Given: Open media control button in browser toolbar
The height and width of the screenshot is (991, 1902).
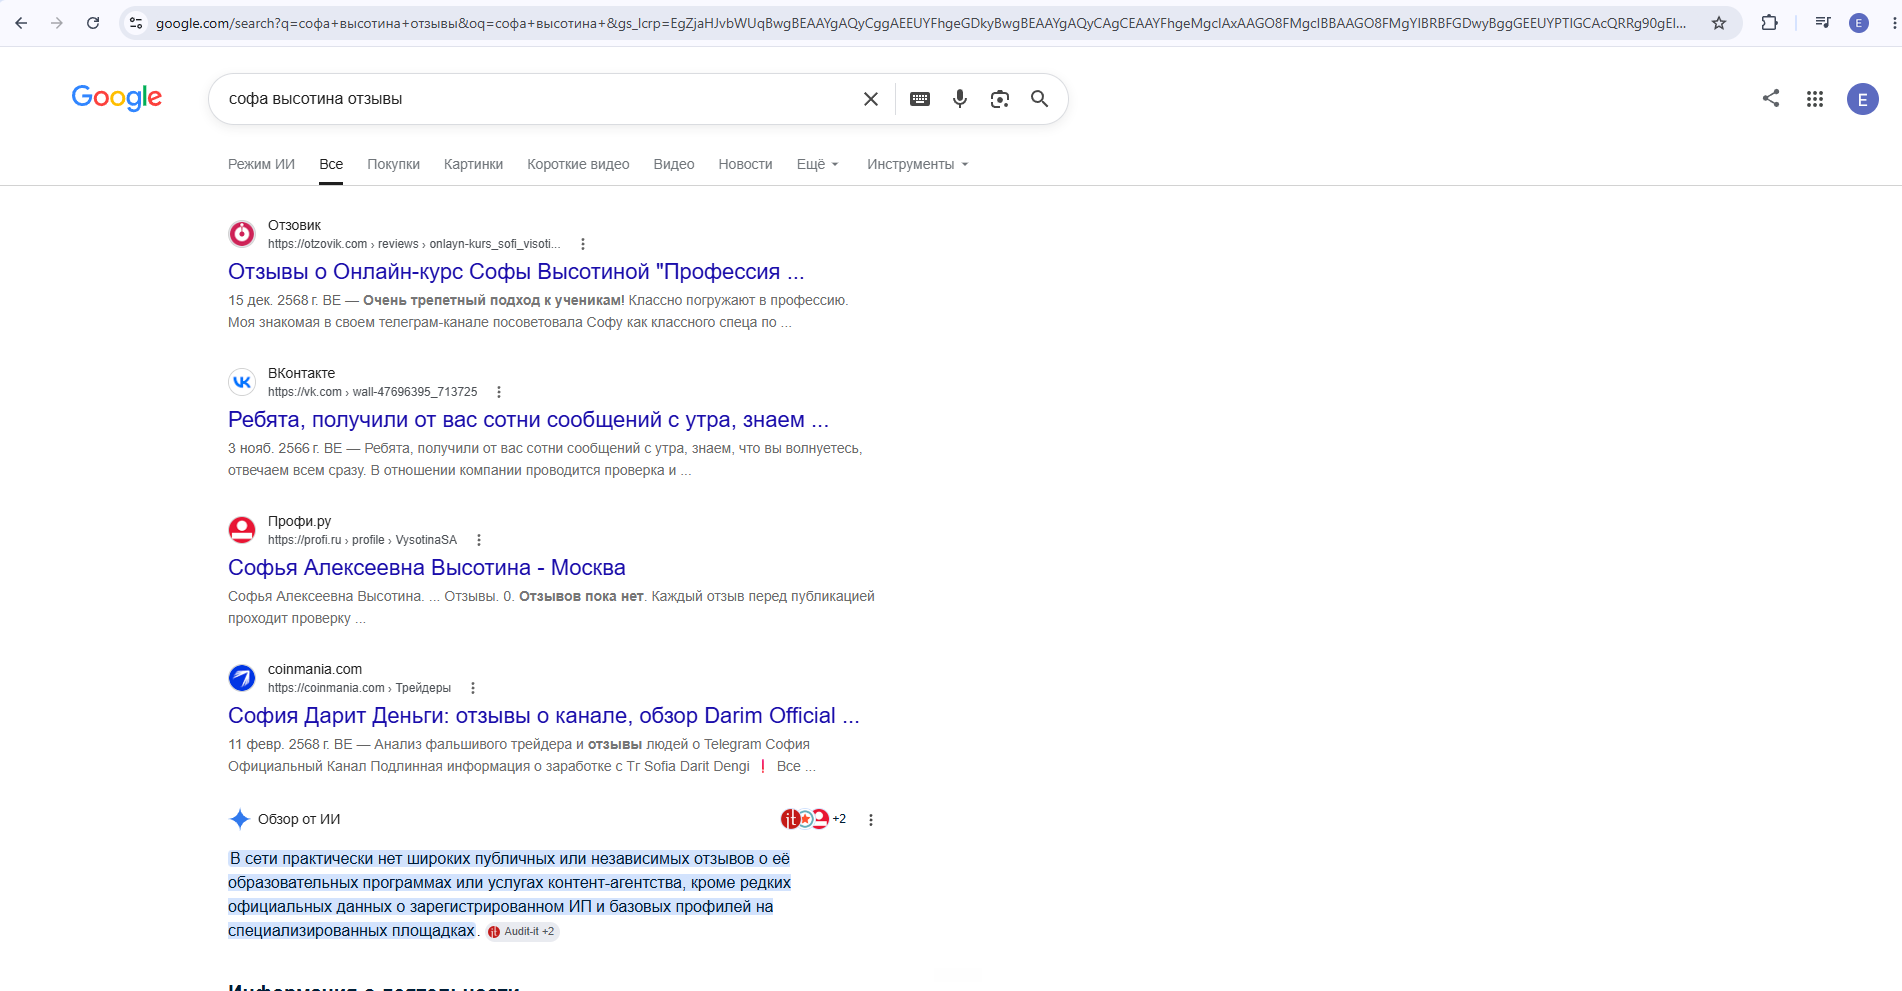Looking at the screenshot, I should click(1823, 23).
